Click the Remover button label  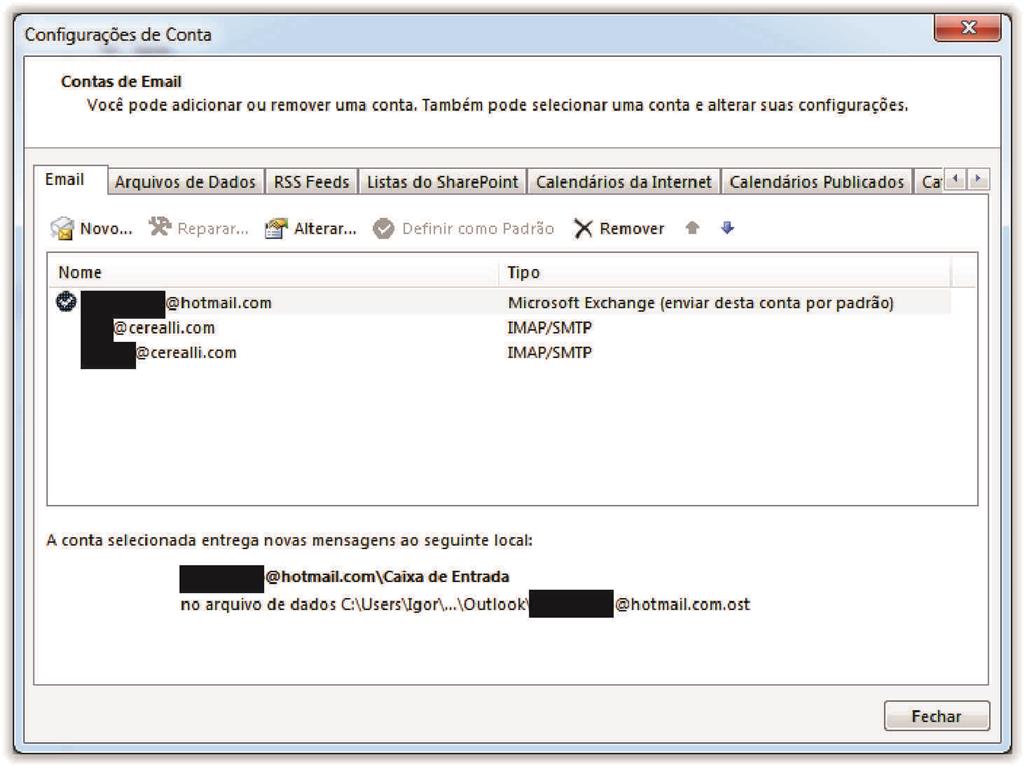[x=632, y=229]
